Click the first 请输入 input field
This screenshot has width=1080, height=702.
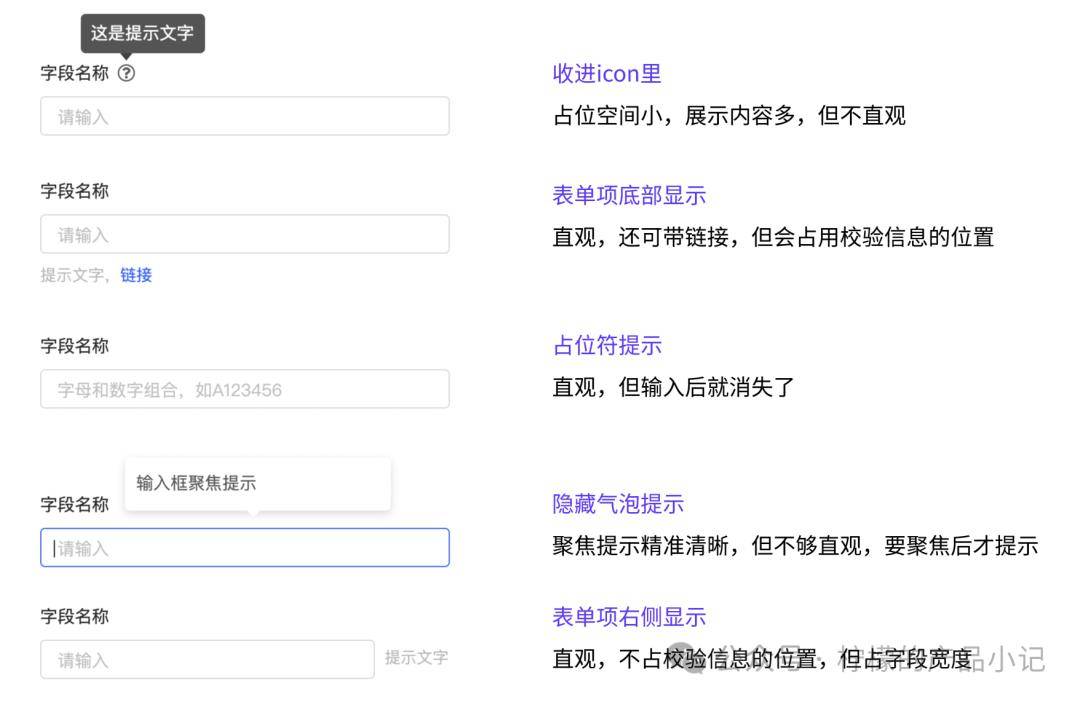pyautogui.click(x=244, y=116)
